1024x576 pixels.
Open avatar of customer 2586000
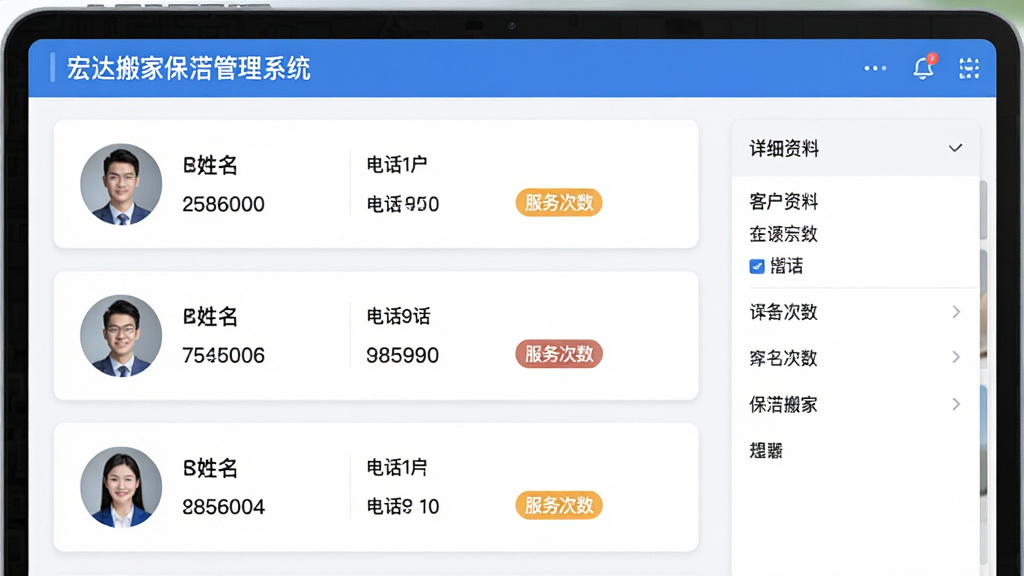(x=121, y=184)
